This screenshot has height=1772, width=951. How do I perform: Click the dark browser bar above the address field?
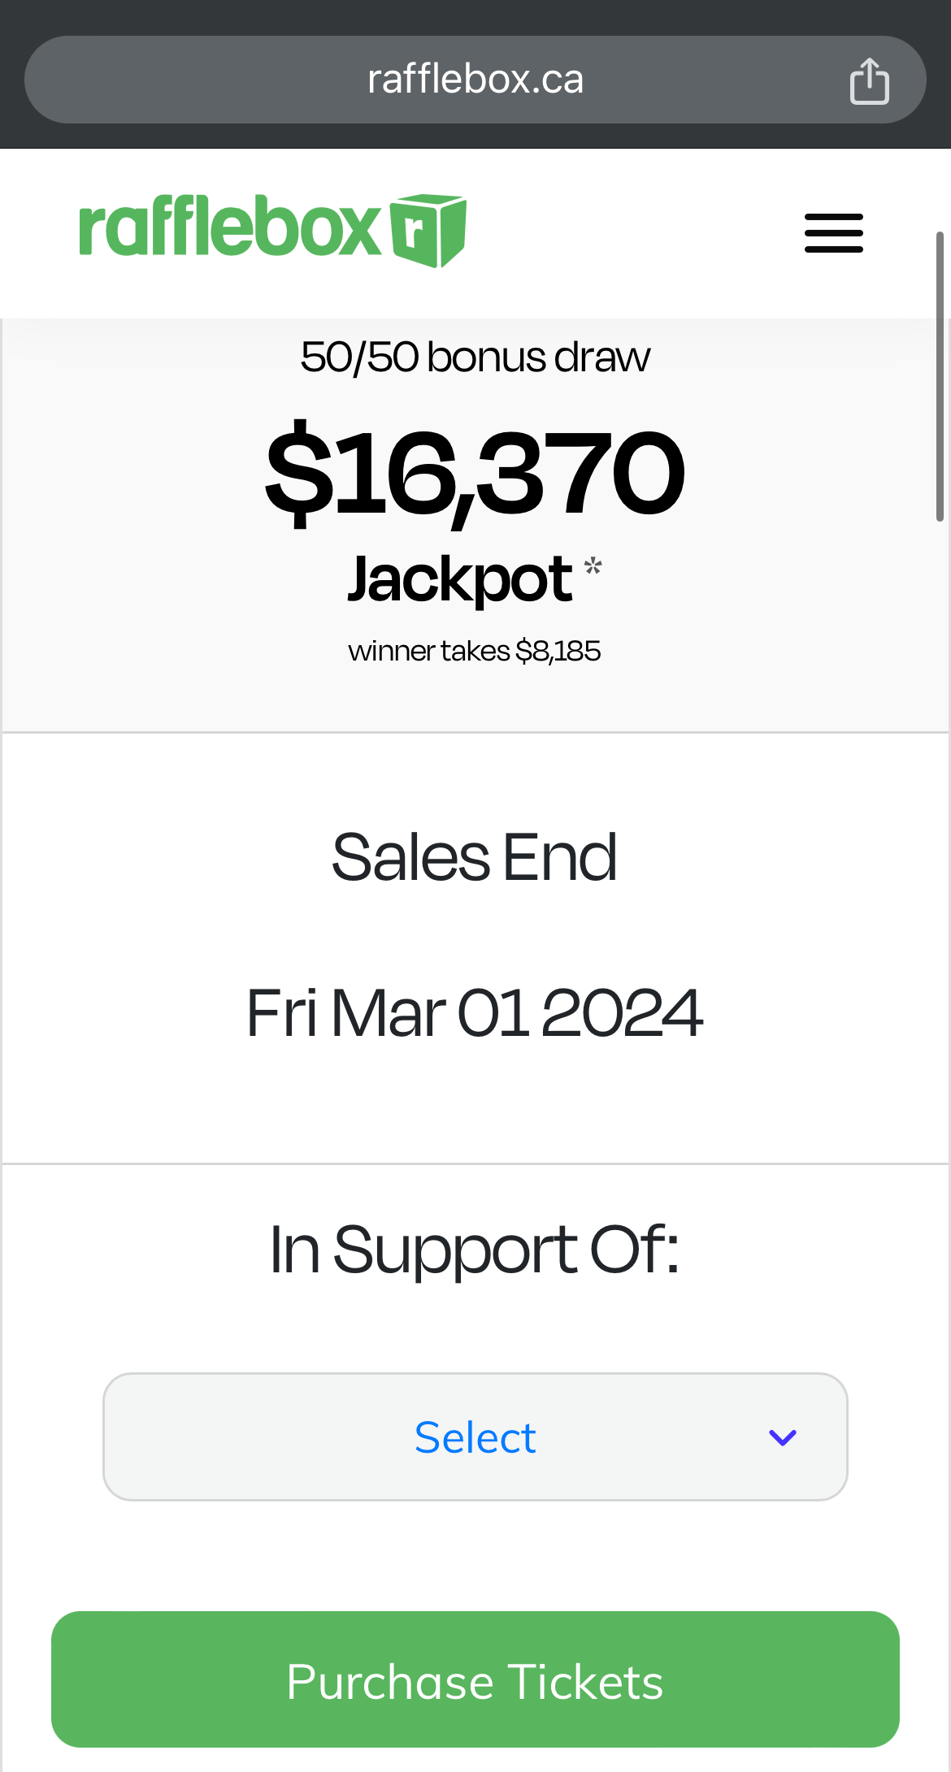(475, 16)
